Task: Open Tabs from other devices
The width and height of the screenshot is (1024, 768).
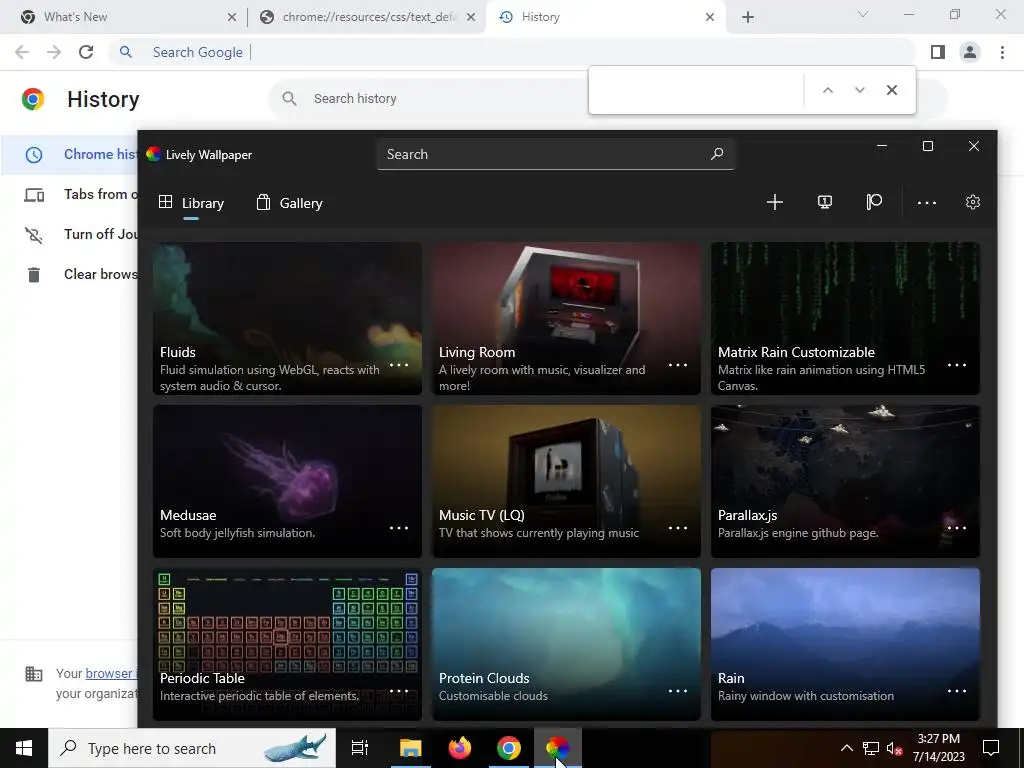Action: point(70,195)
